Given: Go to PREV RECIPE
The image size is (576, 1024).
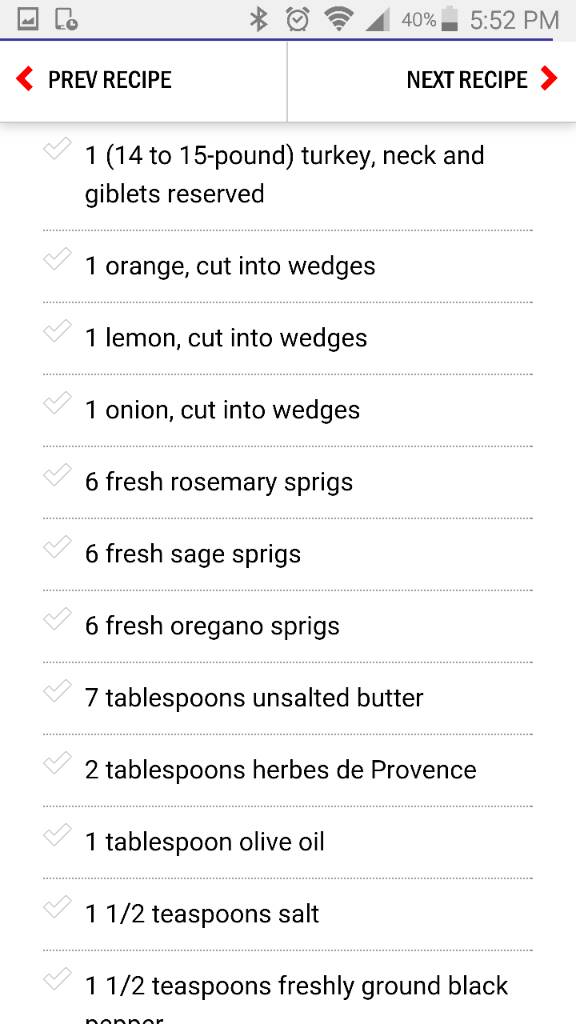Looking at the screenshot, I should tap(110, 80).
